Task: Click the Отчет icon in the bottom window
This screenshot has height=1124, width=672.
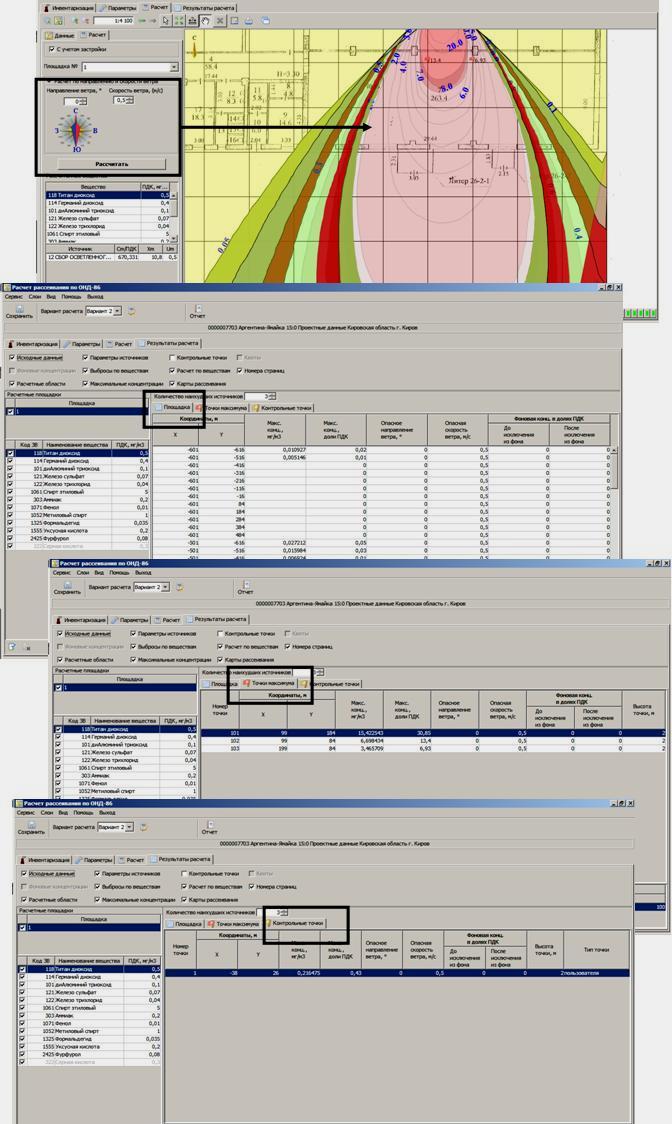Action: pyautogui.click(x=209, y=826)
